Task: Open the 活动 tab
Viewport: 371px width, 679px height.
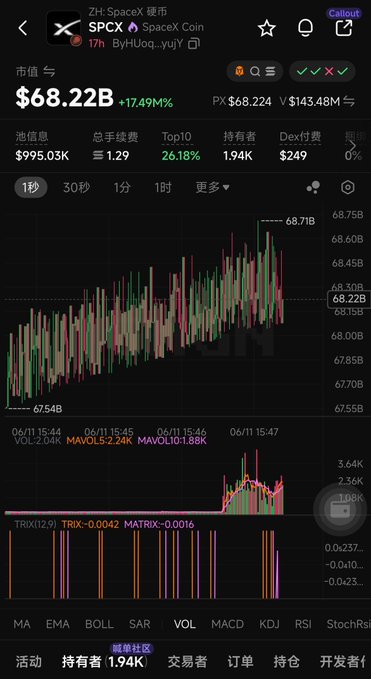Action: [29, 661]
